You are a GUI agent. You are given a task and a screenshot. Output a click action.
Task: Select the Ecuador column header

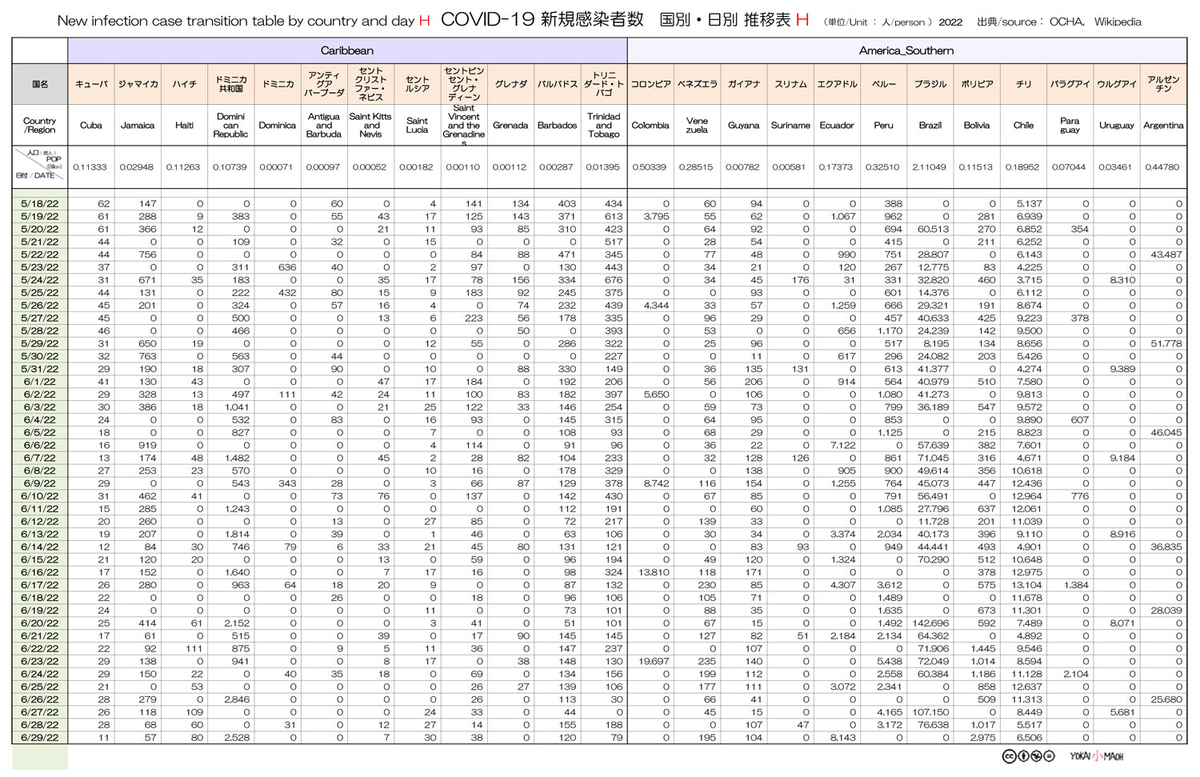tap(836, 125)
